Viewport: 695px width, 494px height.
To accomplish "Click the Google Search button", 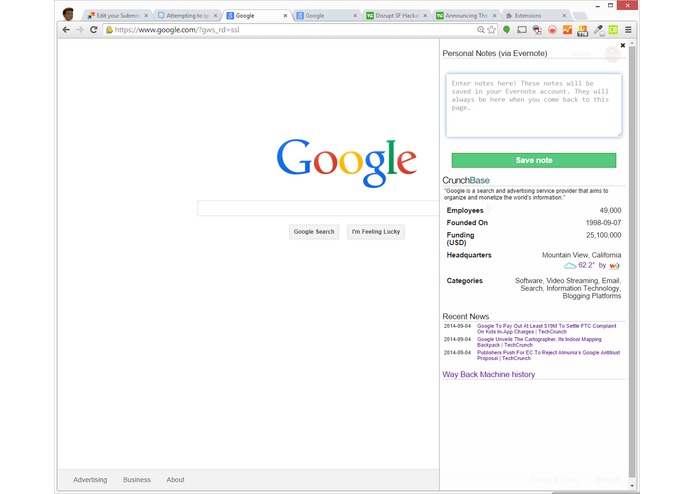I will coord(314,232).
